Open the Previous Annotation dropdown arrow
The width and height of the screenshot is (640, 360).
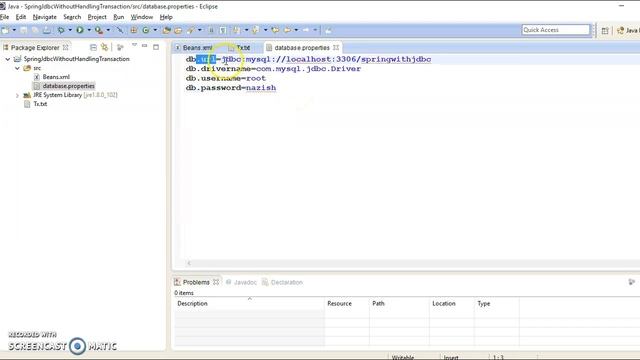coord(265,30)
